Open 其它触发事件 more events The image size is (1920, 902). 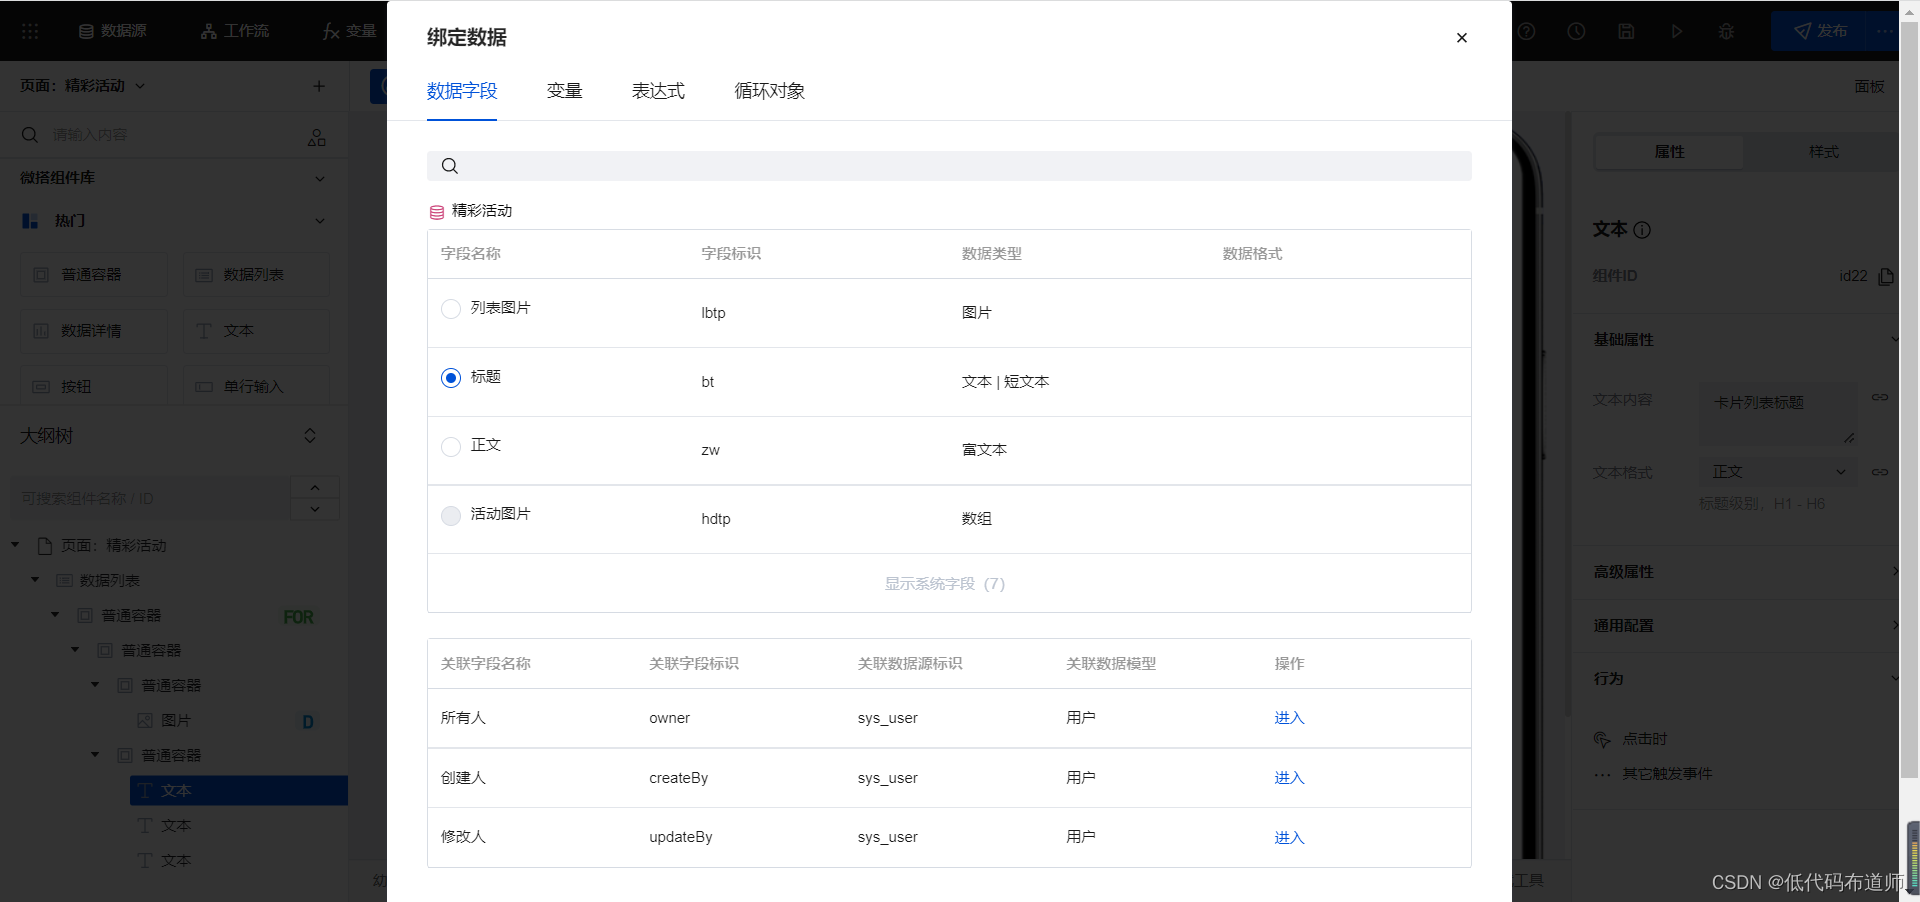[1653, 774]
